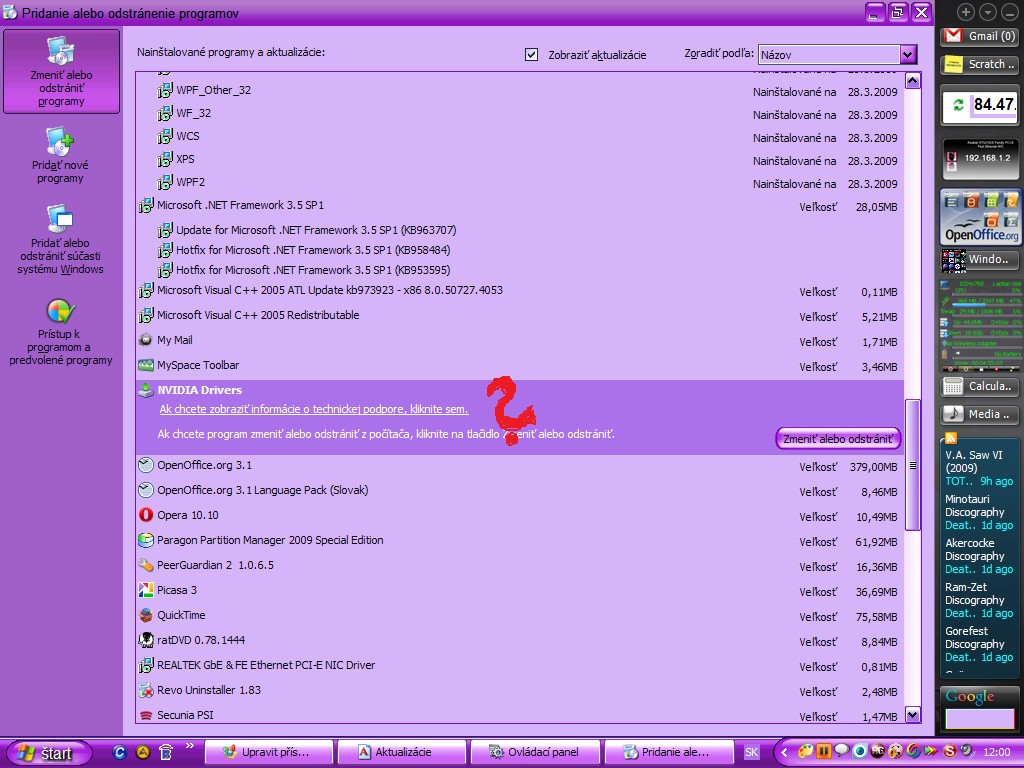Open the Calcula.. gadget
Viewport: 1024px width, 768px height.
[x=980, y=386]
